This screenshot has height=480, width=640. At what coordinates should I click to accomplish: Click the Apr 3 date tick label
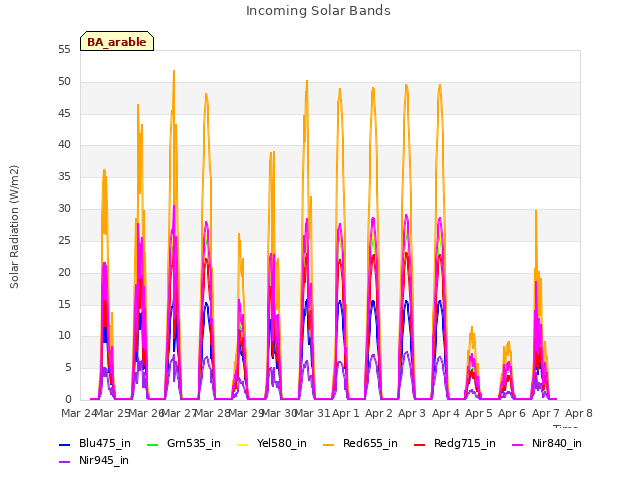click(412, 413)
